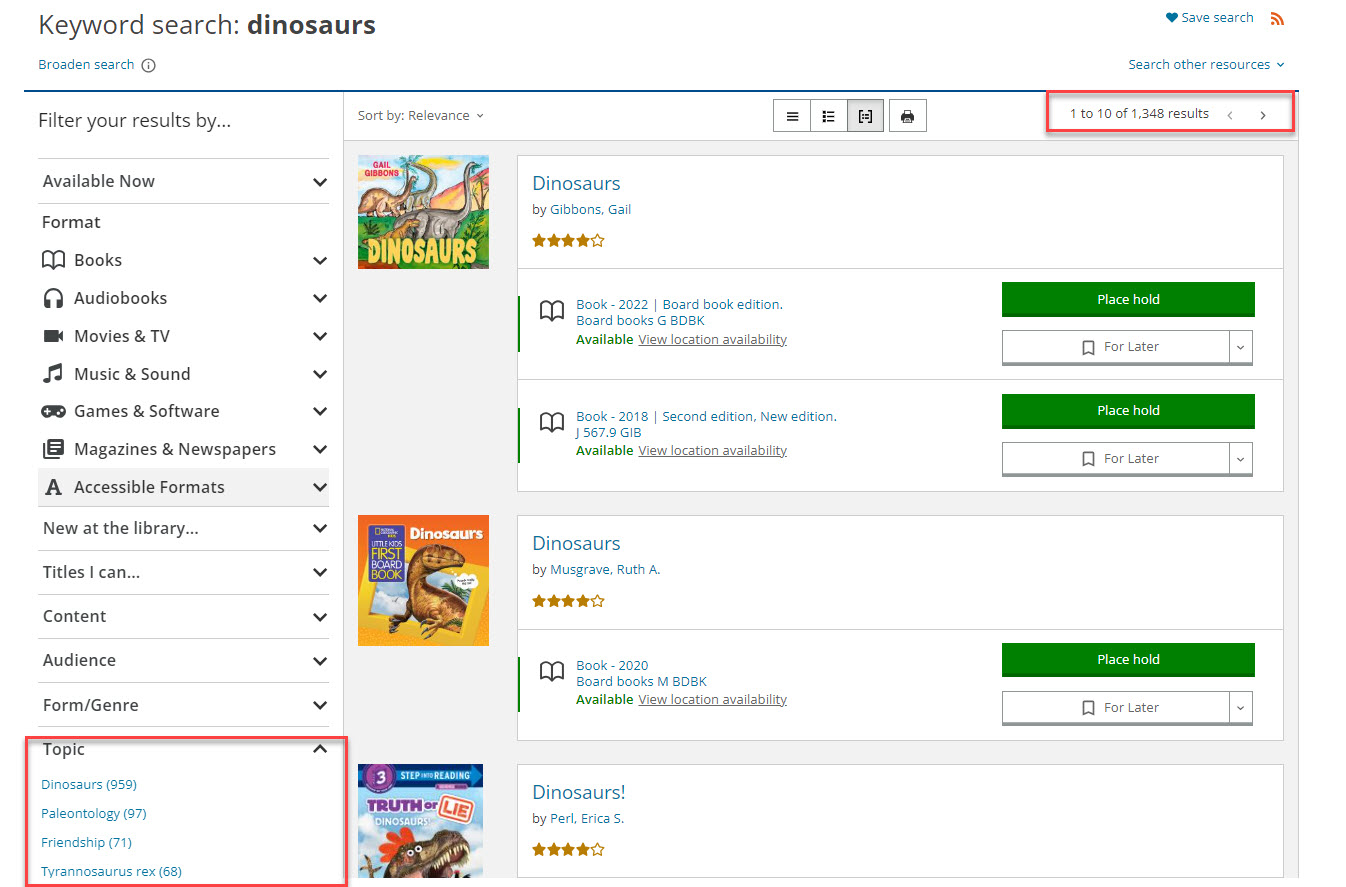Click the Broaden search info icon
This screenshot has height=887, width=1346.
pyautogui.click(x=148, y=65)
